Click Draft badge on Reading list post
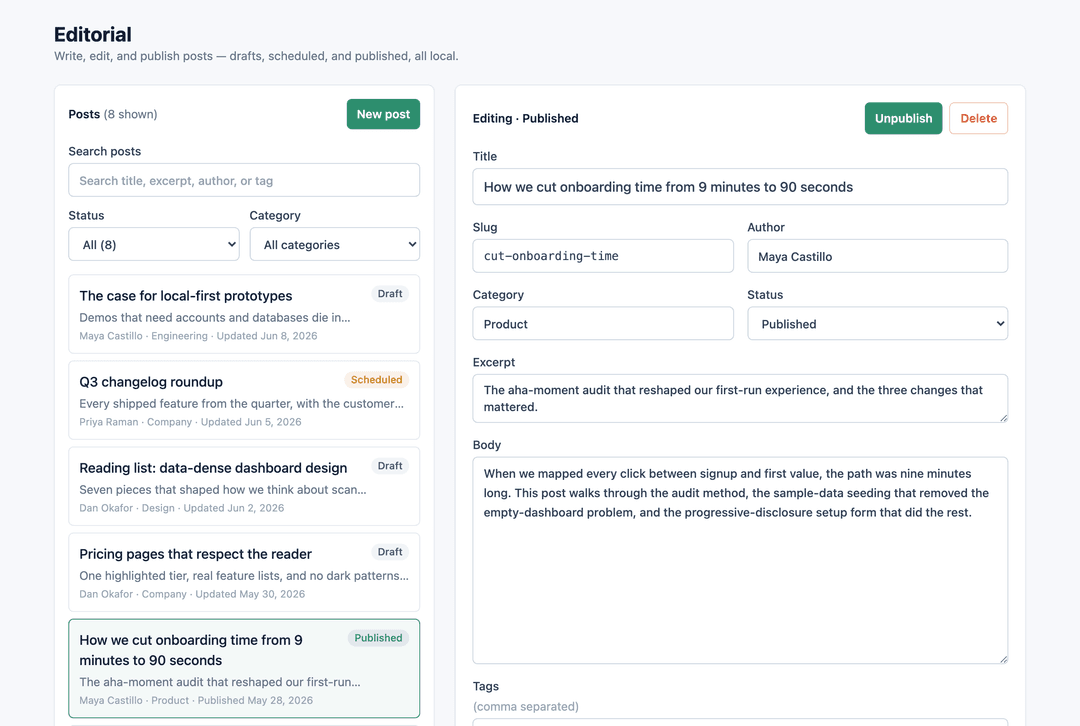Image resolution: width=1080 pixels, height=726 pixels. tap(390, 466)
